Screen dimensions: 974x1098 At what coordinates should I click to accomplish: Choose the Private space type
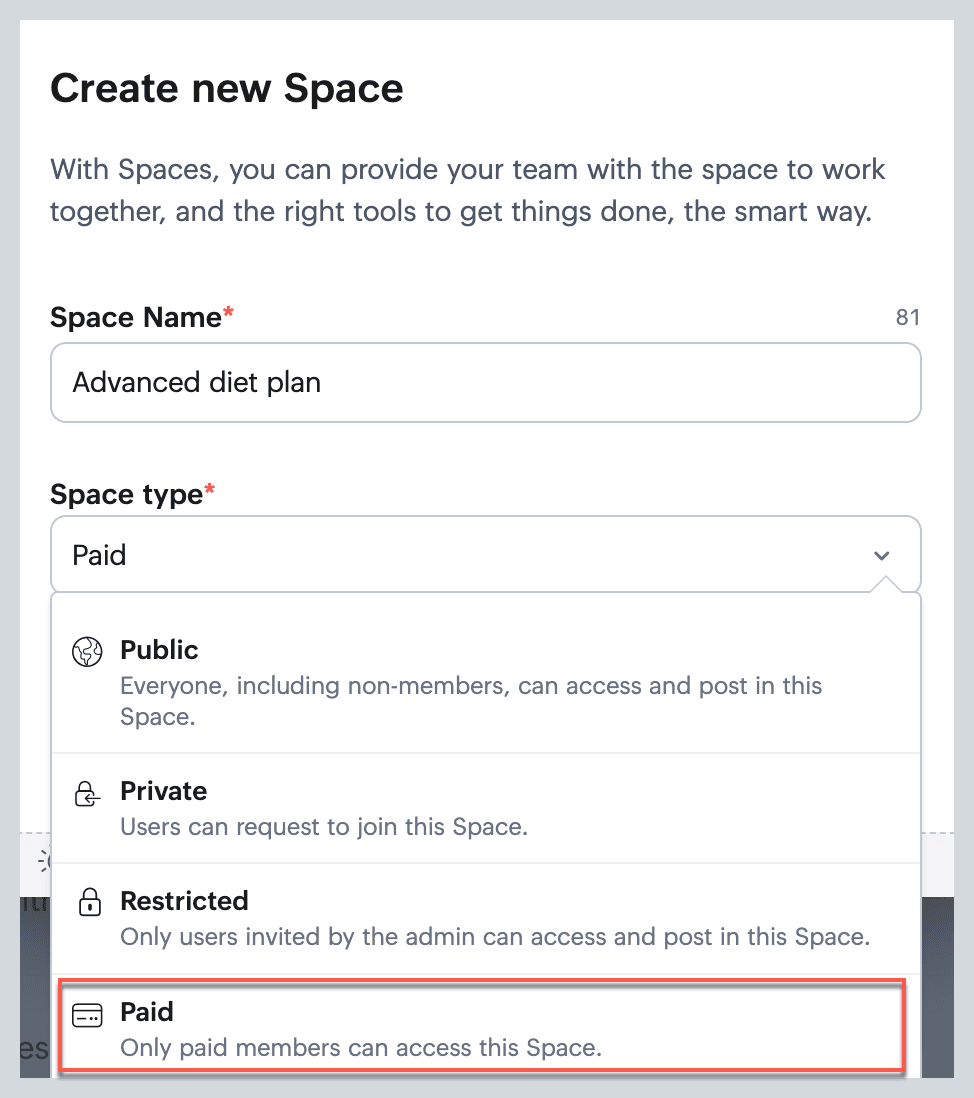tap(164, 791)
